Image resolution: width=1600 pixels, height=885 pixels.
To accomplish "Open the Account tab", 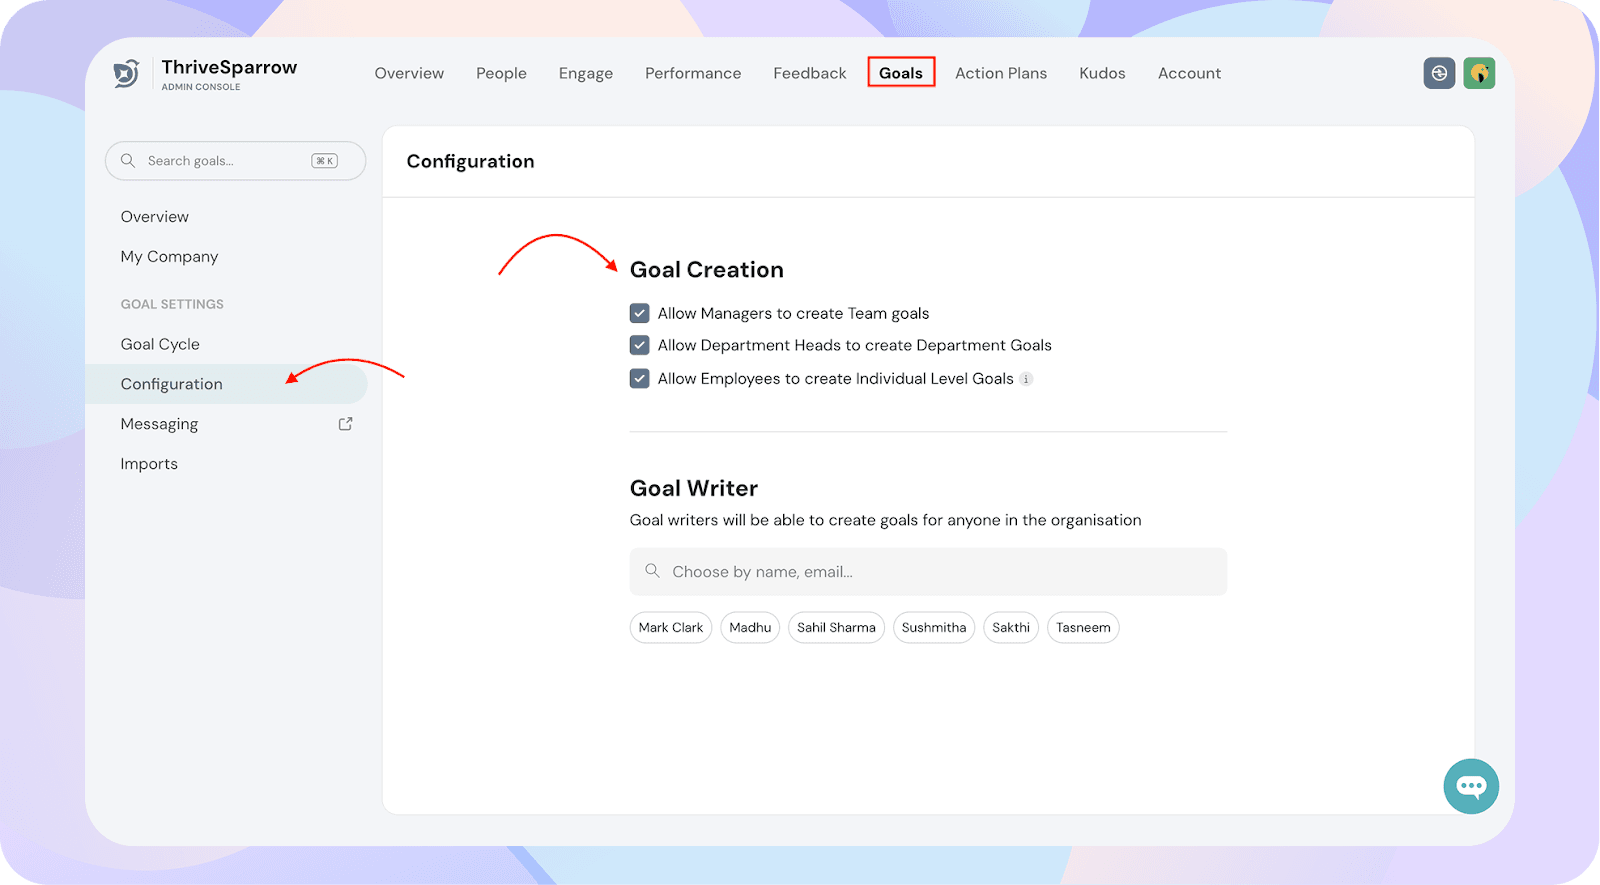I will tap(1189, 73).
